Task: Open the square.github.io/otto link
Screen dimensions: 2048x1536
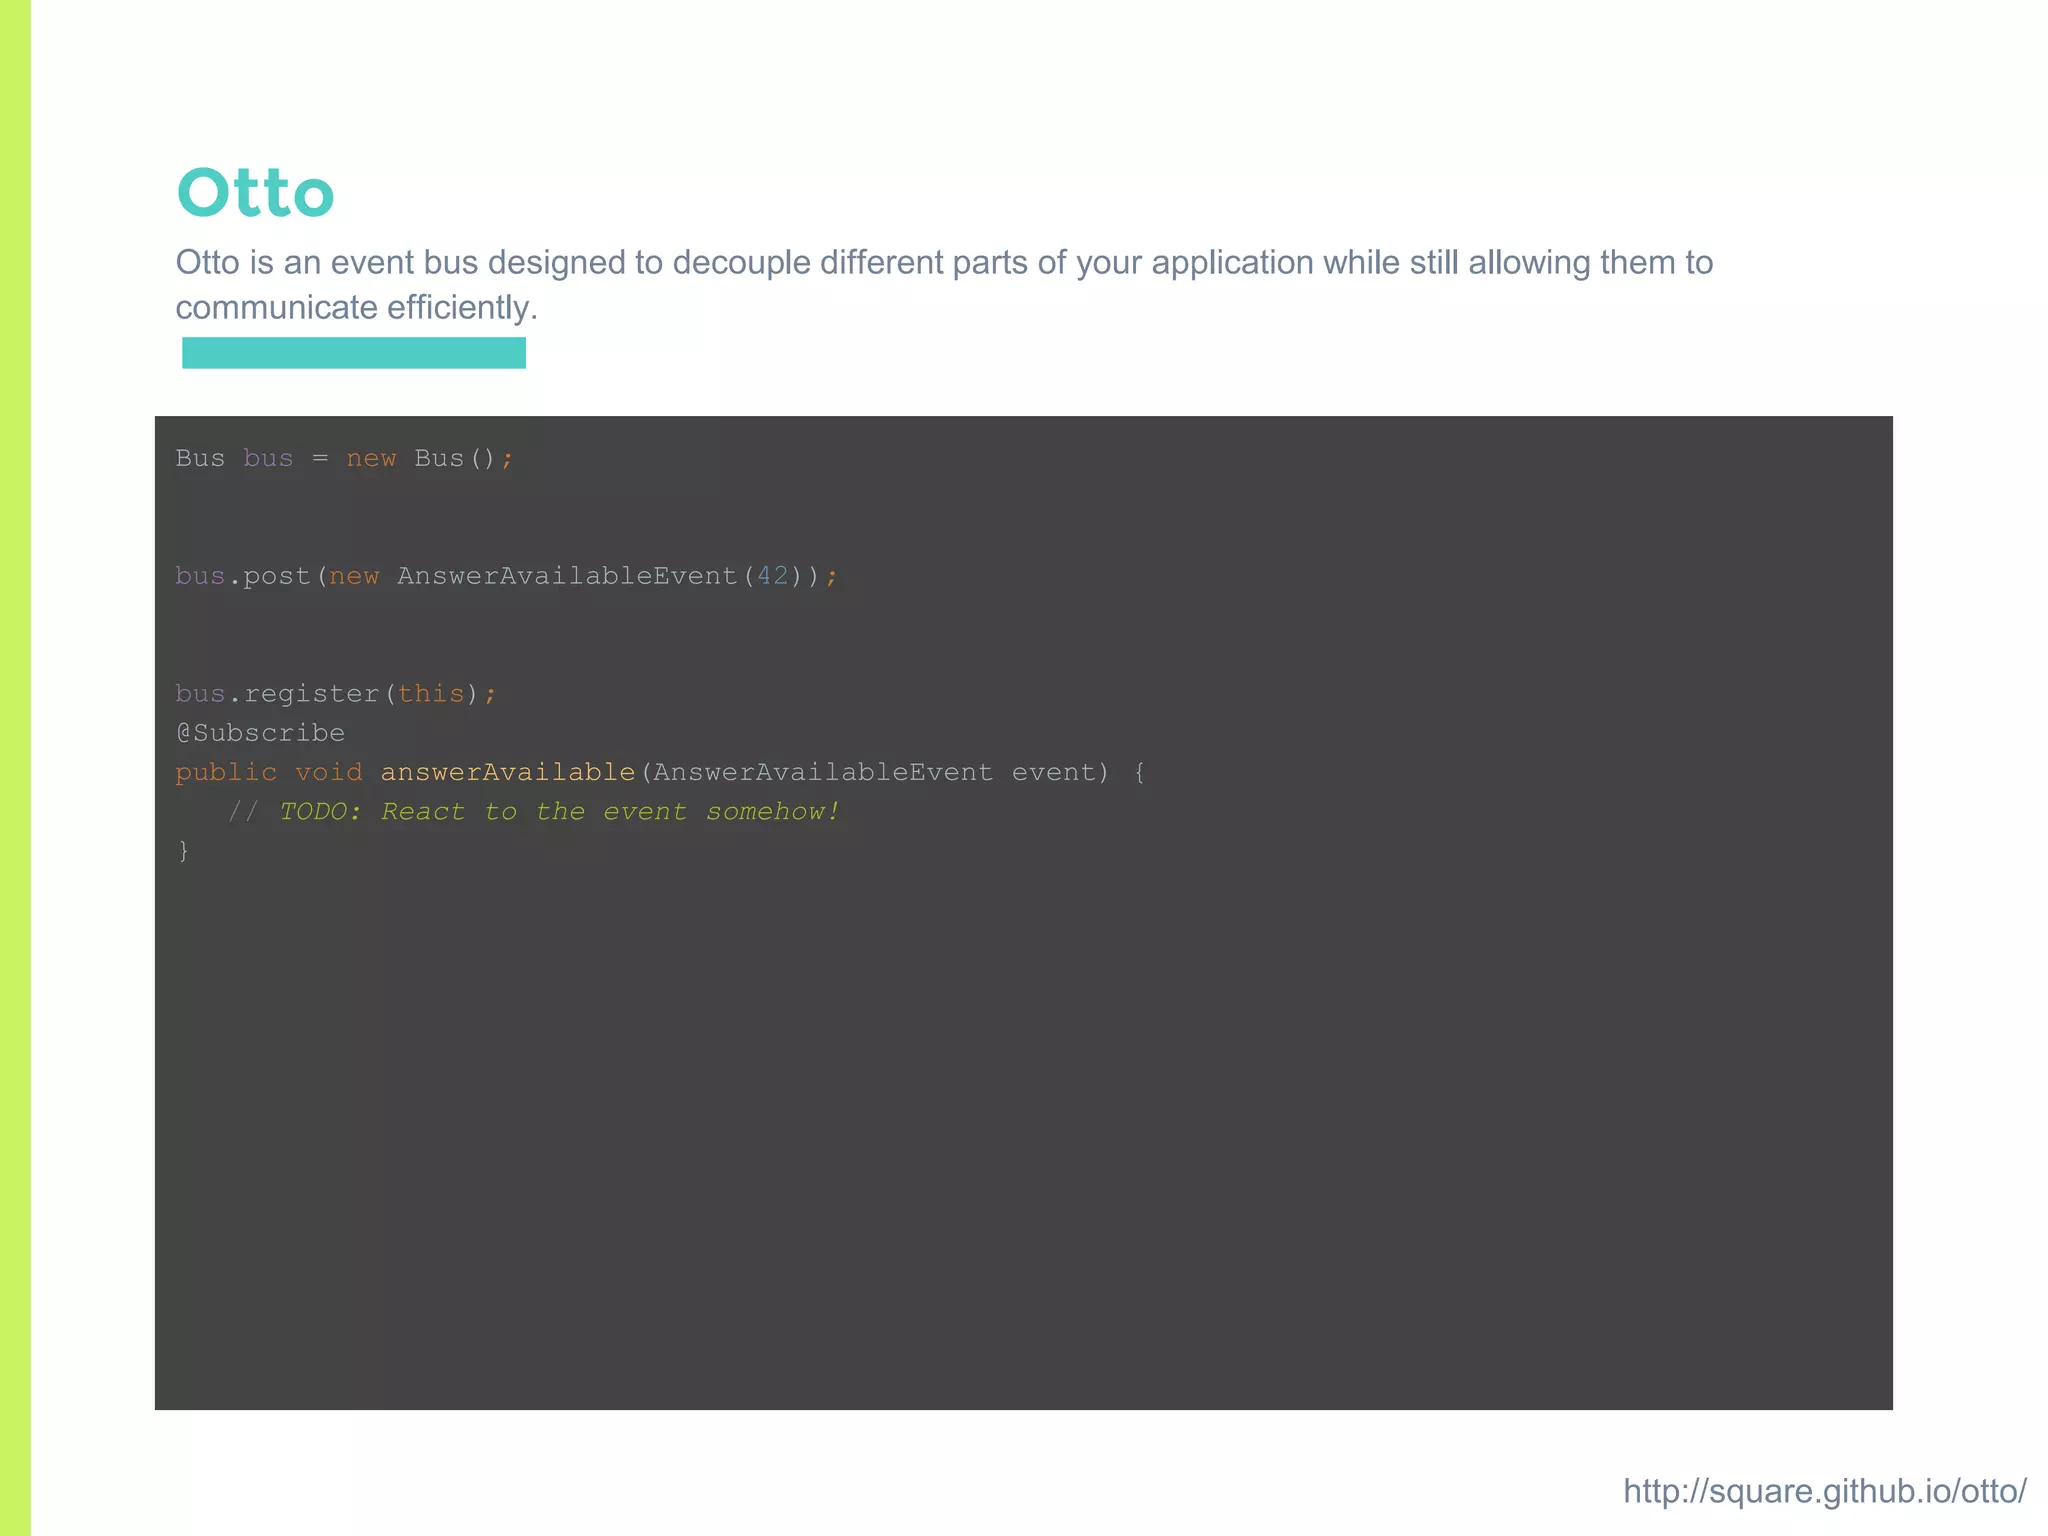Action: pyautogui.click(x=1824, y=1491)
